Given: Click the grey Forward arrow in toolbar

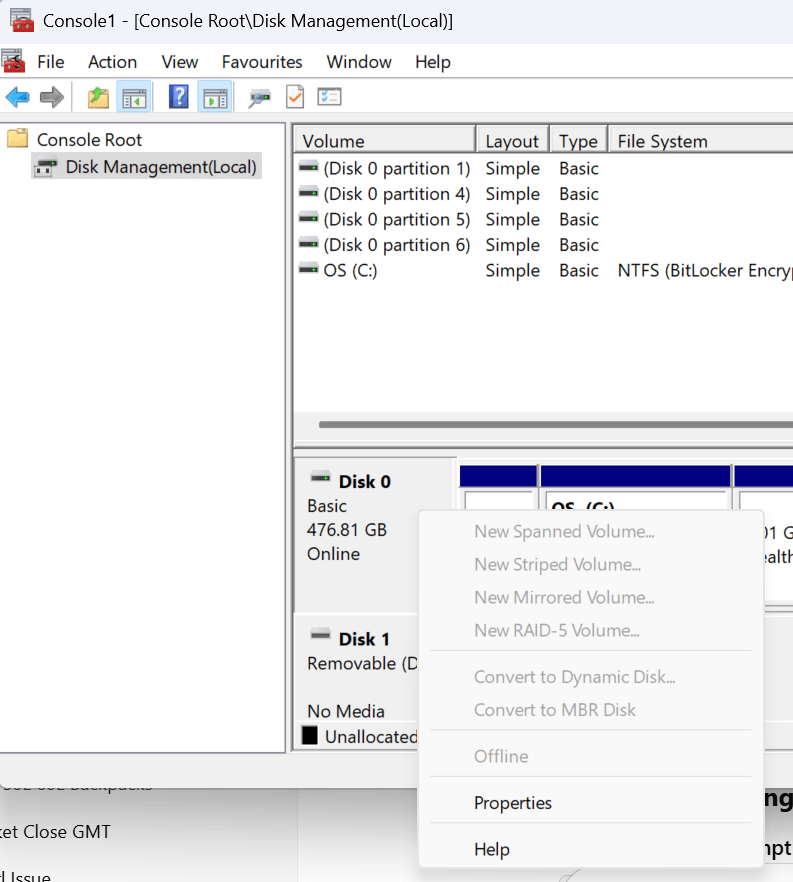Looking at the screenshot, I should pos(52,97).
